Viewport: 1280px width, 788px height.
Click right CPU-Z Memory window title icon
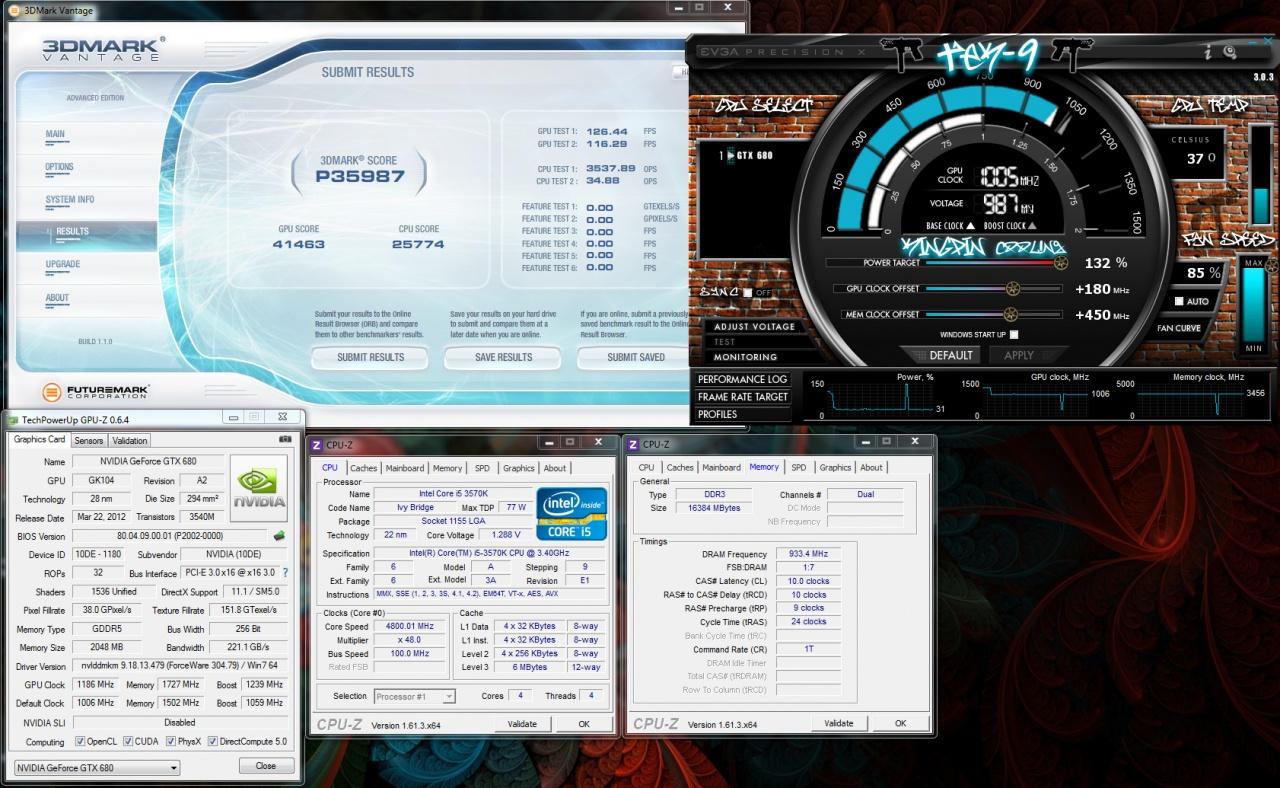click(633, 445)
